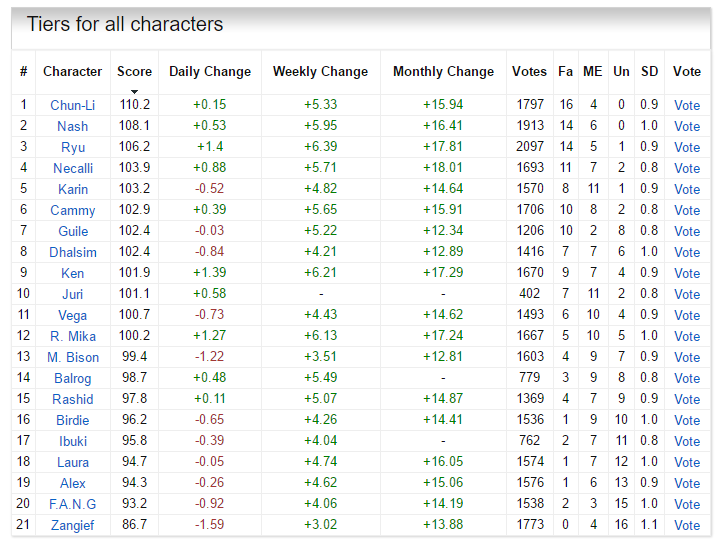Sort by Monthly Change column header
This screenshot has width=721, height=546.
(443, 71)
